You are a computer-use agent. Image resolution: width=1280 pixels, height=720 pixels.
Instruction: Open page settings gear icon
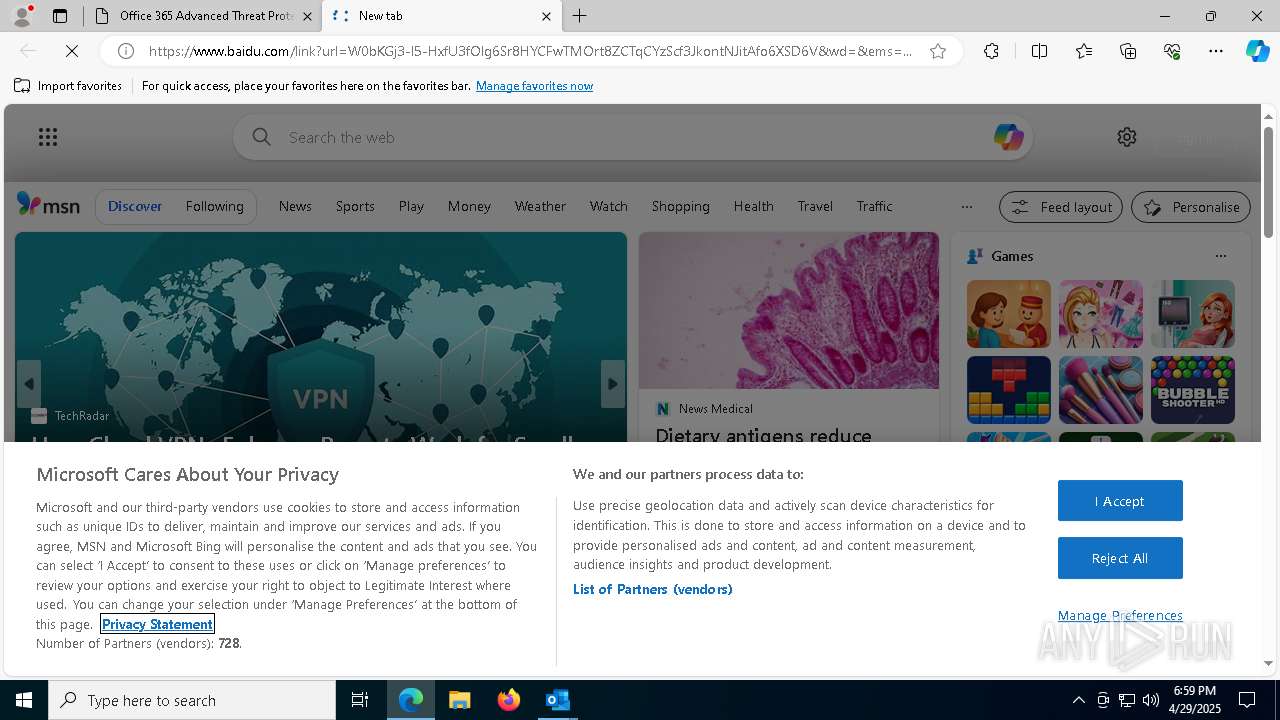[1127, 137]
